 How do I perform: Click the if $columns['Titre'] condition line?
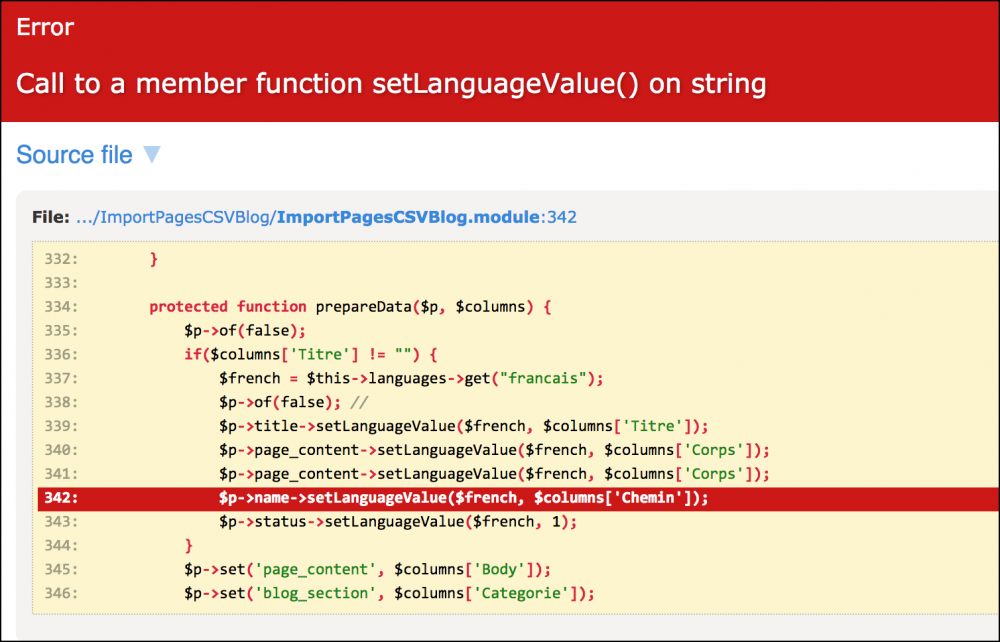[311, 355]
